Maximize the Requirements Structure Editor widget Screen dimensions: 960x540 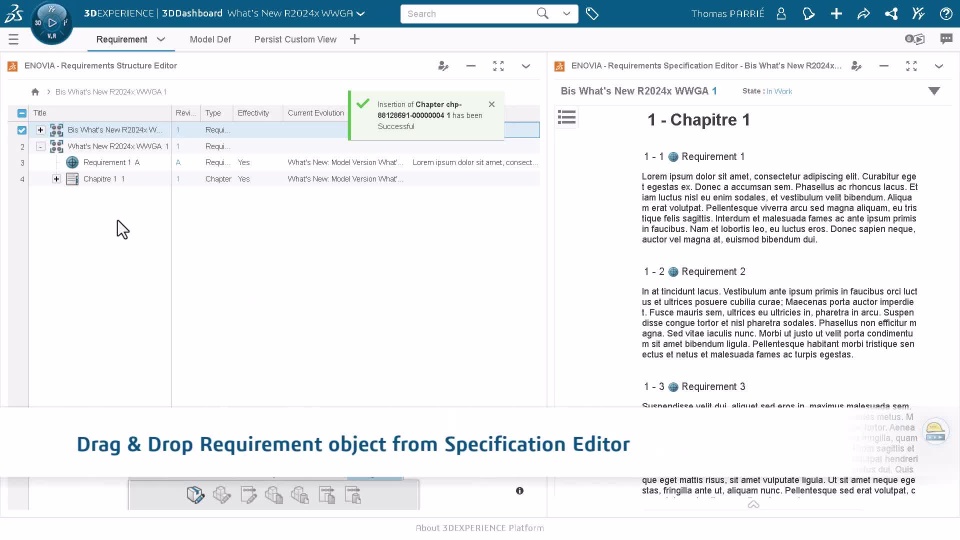click(498, 66)
